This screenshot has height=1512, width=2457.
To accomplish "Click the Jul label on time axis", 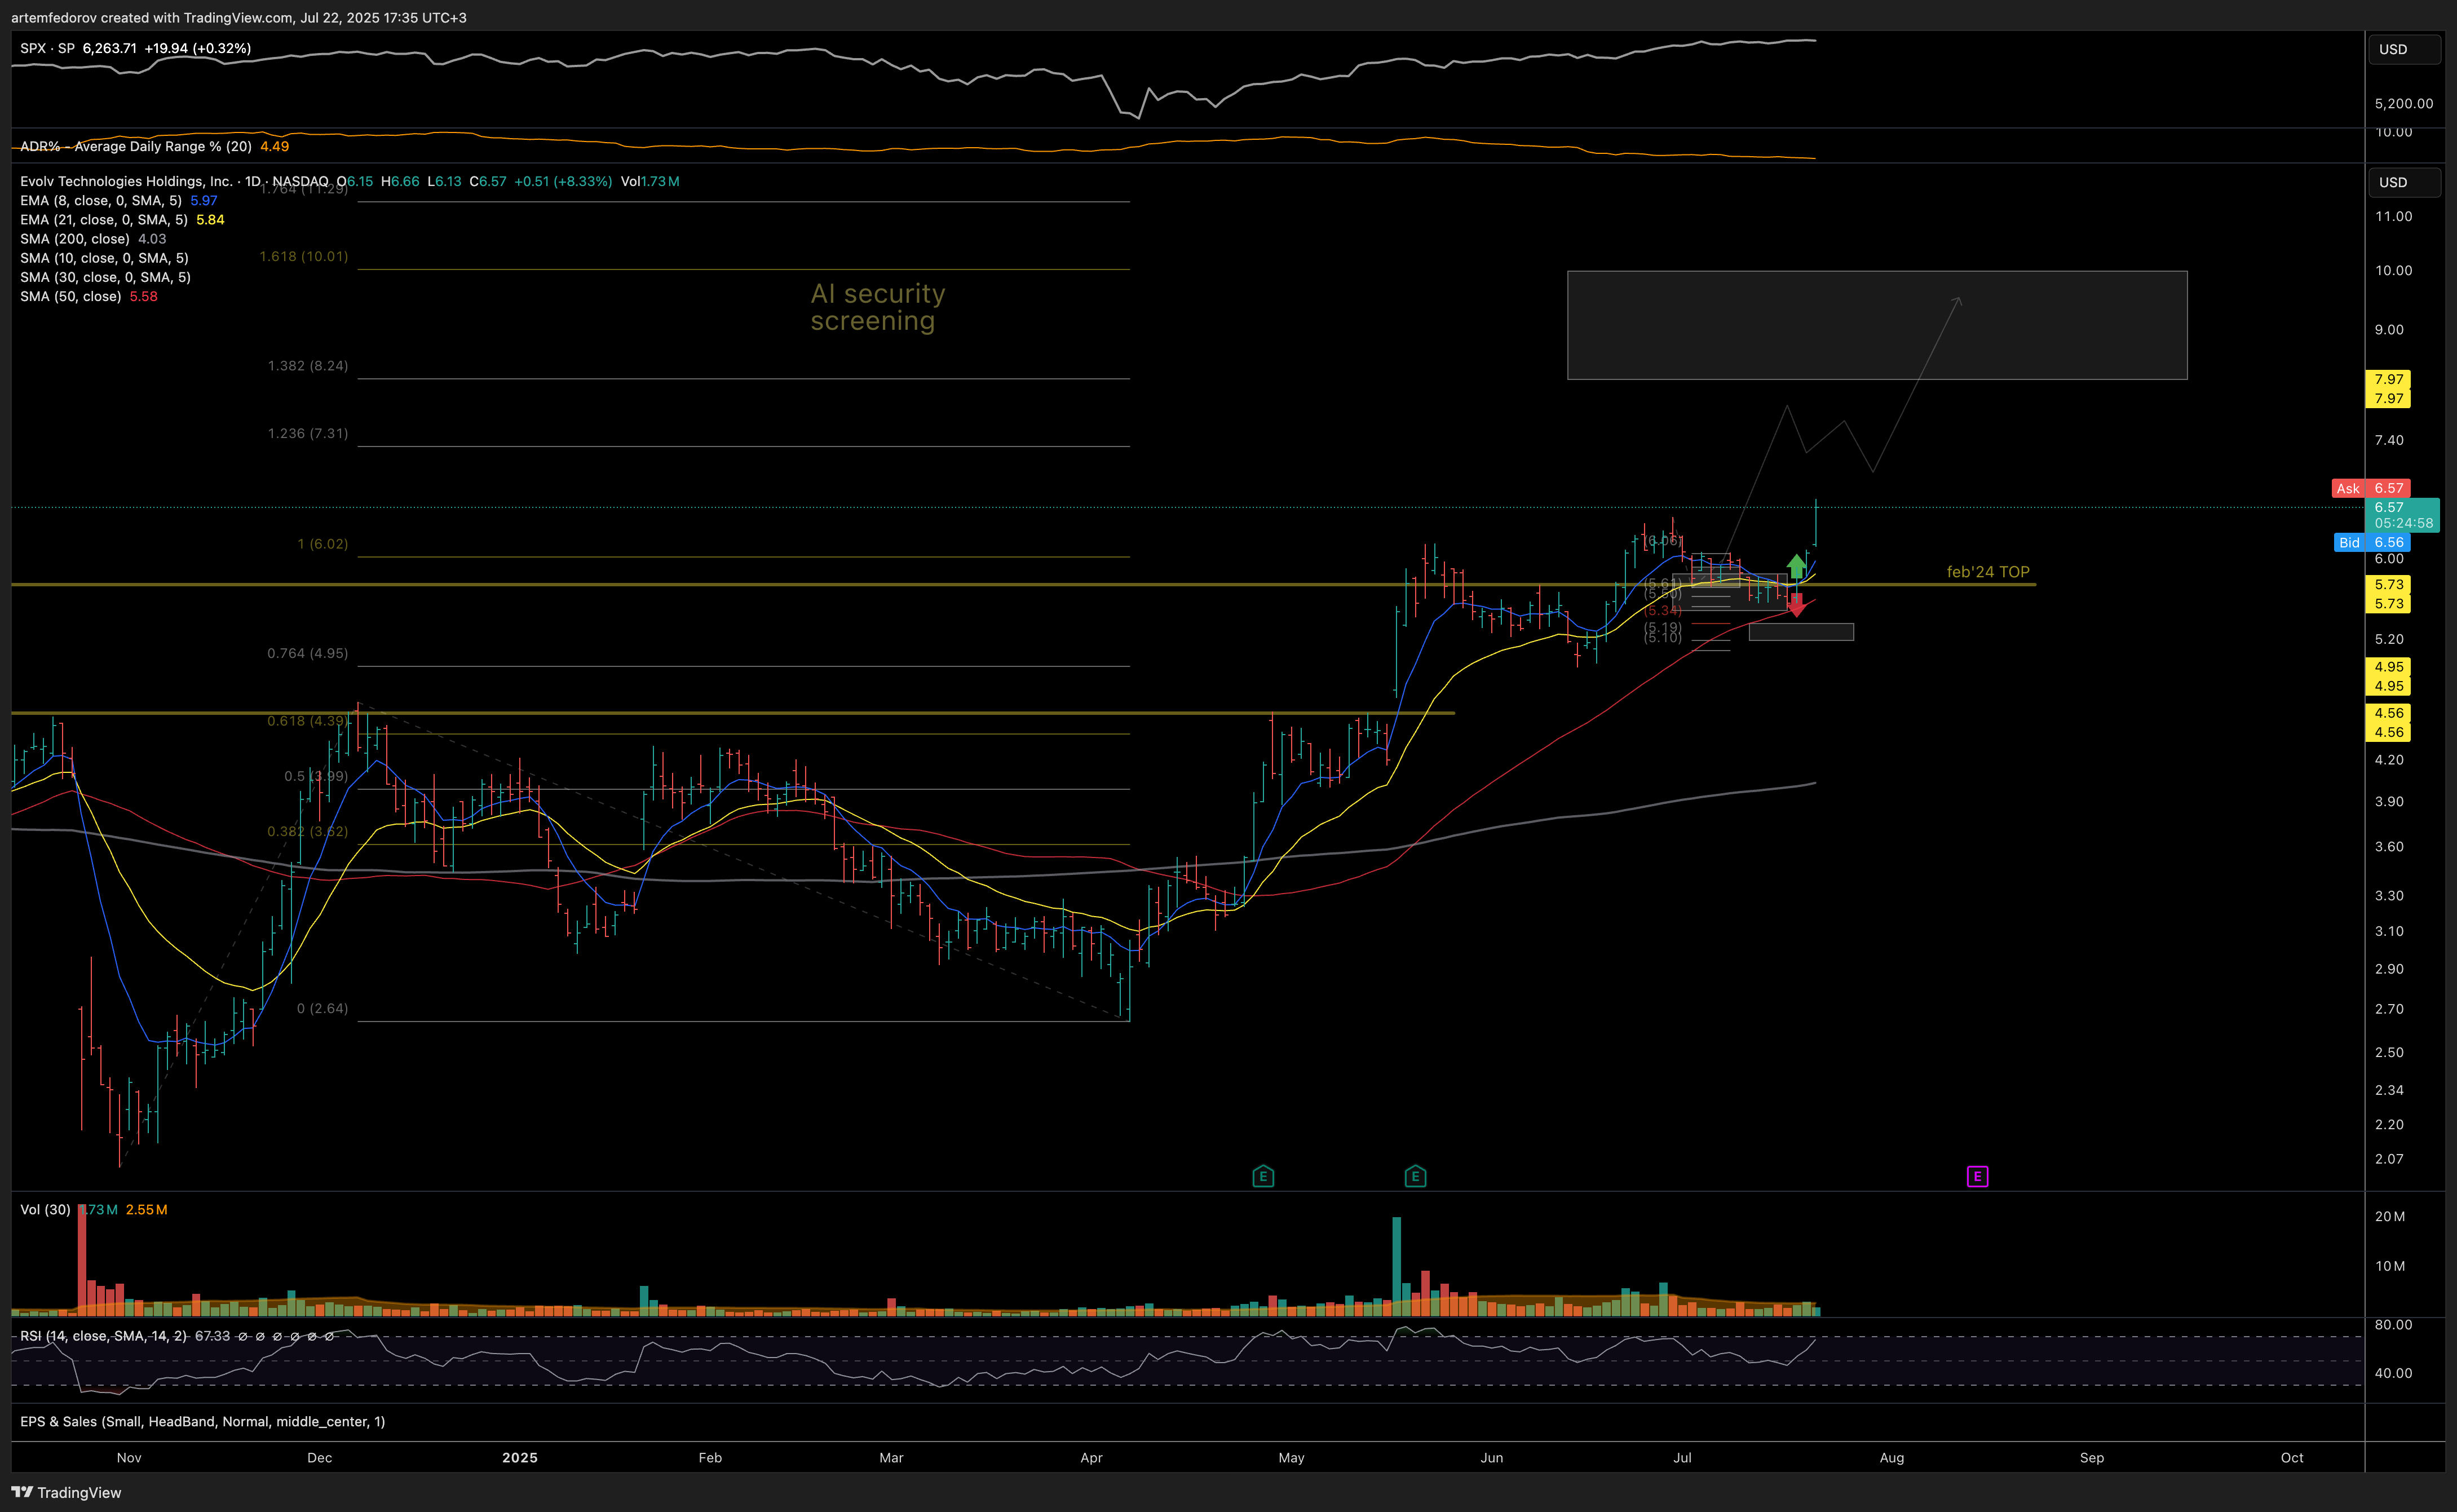I will [1683, 1457].
